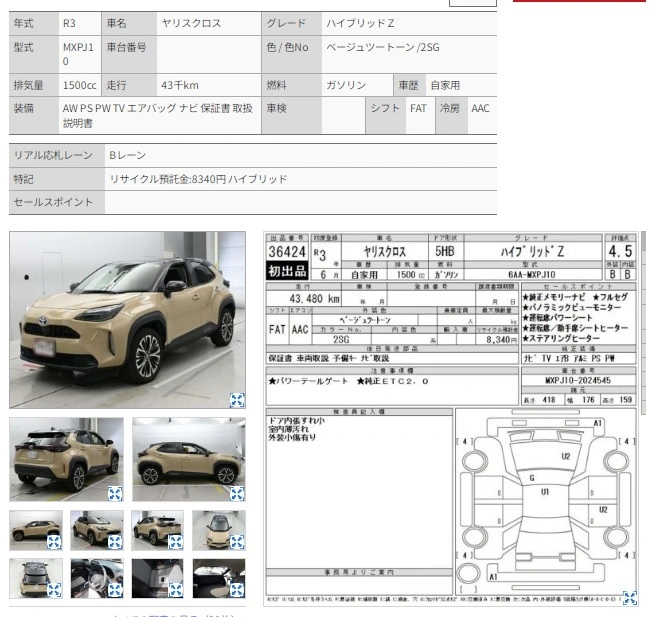655x617 pixels.
Task: Click expand icon on the auction sheet image
Action: tap(630, 598)
